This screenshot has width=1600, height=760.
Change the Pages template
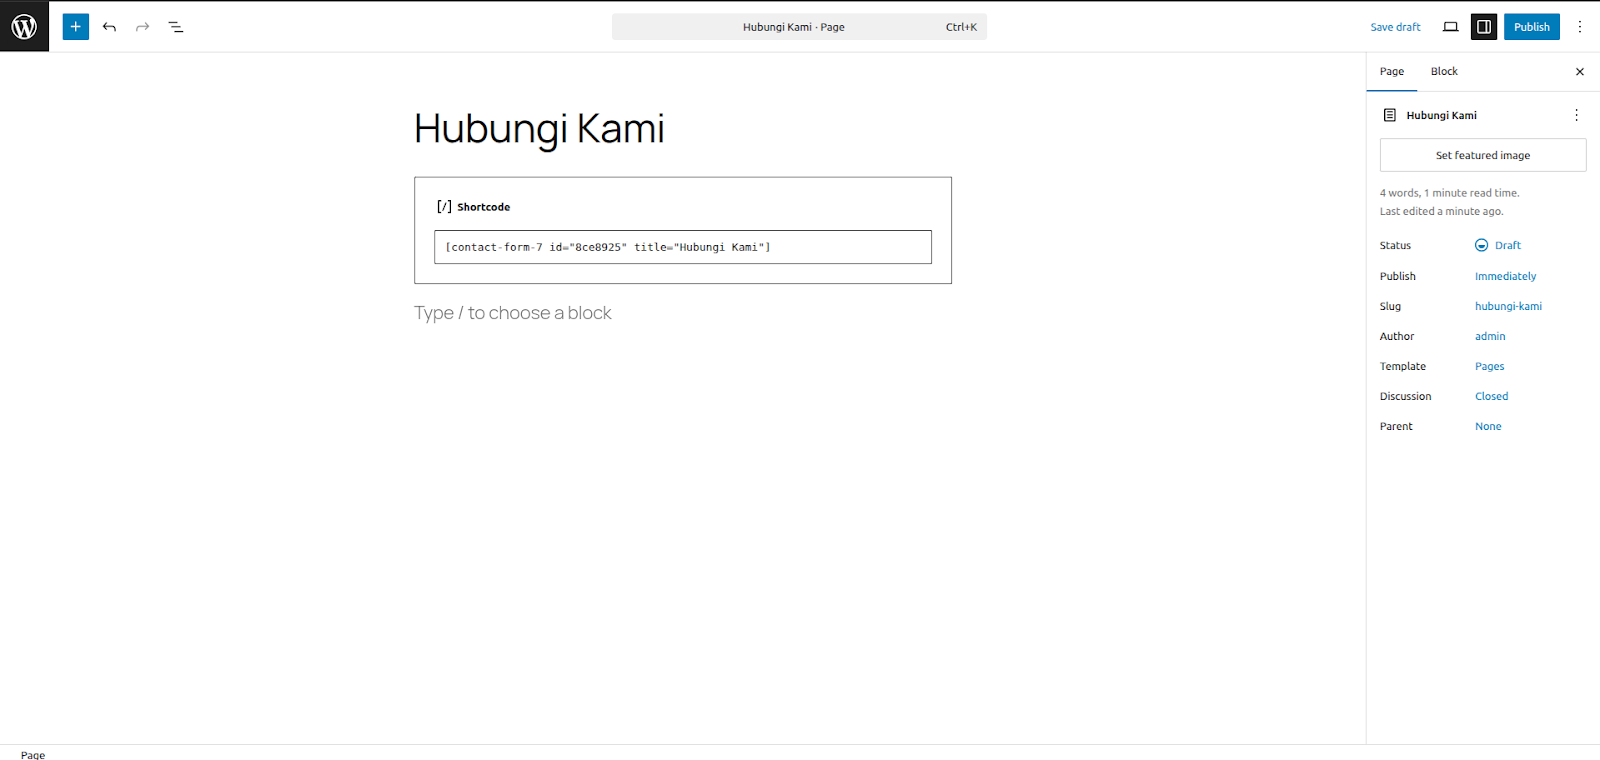(1489, 366)
